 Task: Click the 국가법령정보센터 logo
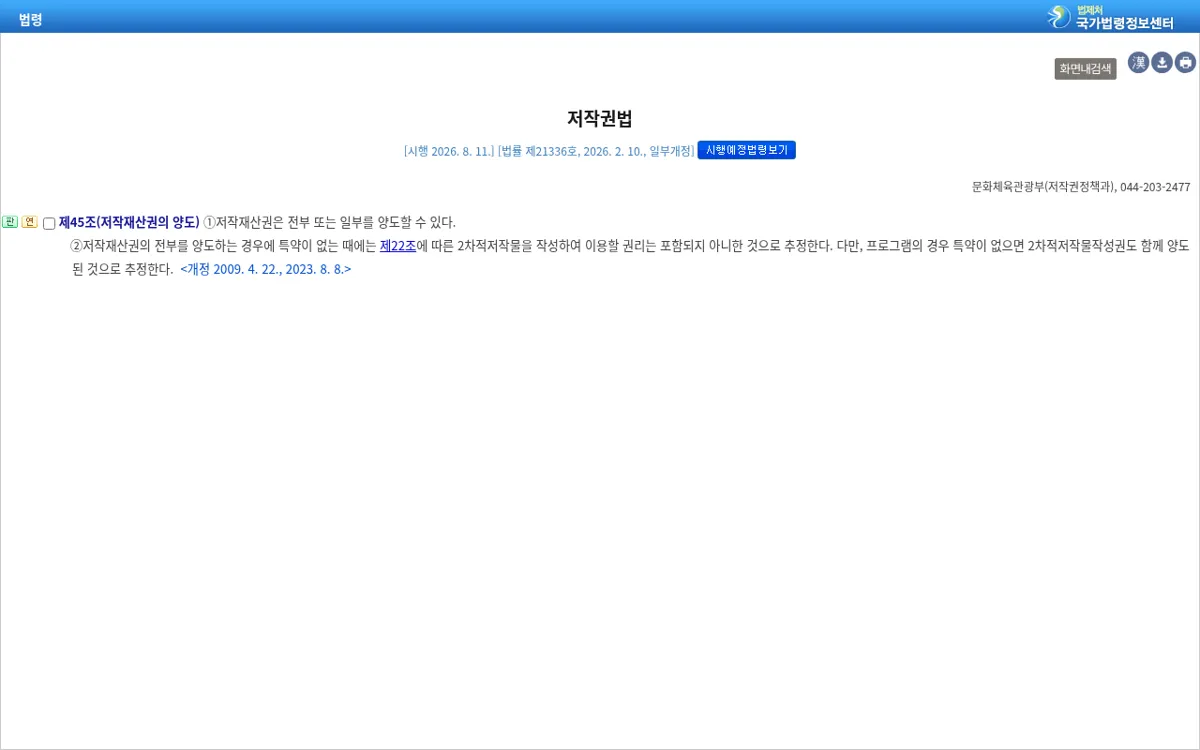click(1110, 17)
